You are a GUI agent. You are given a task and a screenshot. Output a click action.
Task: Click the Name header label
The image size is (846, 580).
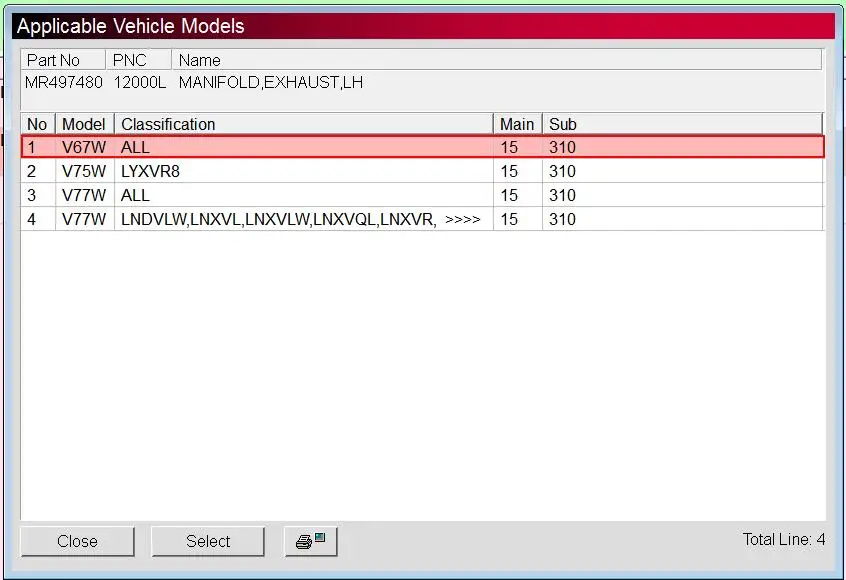(x=200, y=60)
